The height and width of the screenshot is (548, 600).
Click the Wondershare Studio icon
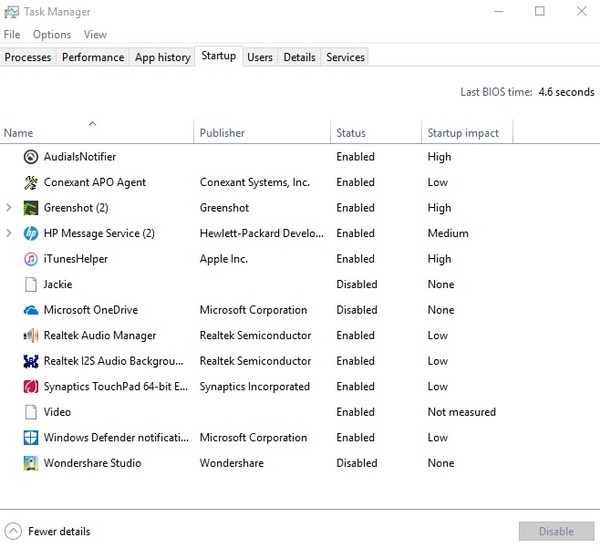coord(31,463)
